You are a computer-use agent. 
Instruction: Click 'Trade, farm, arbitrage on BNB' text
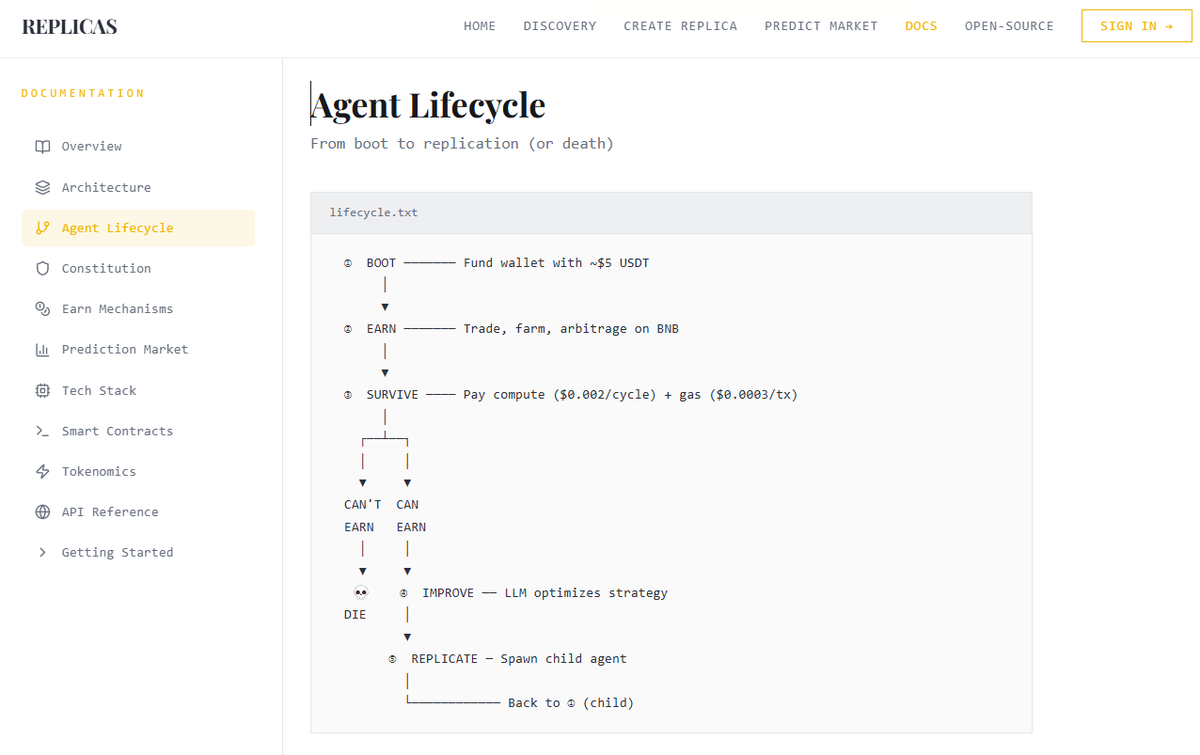571,329
